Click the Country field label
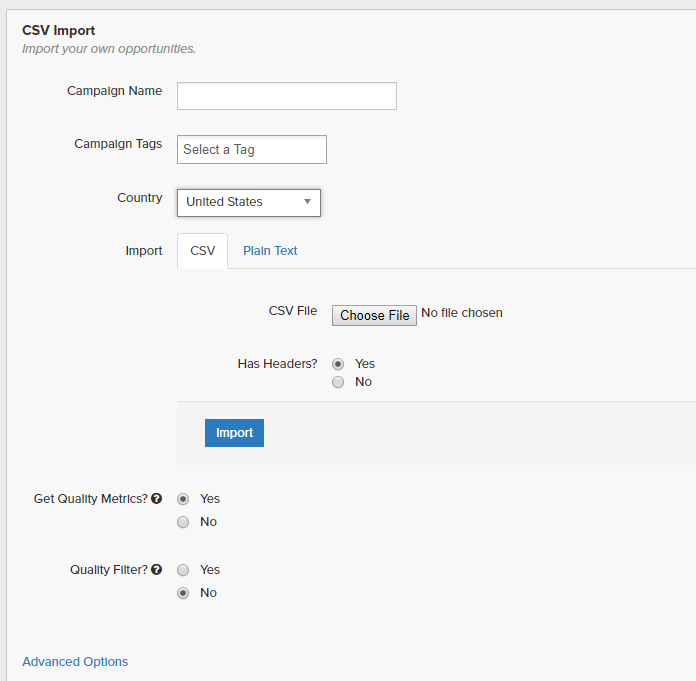This screenshot has height=681, width=696. pyautogui.click(x=139, y=198)
